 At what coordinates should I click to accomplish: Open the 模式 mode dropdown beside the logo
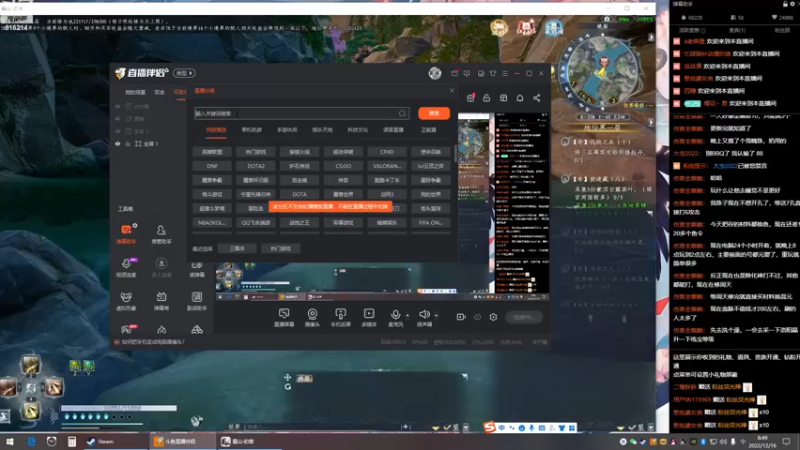coord(184,73)
